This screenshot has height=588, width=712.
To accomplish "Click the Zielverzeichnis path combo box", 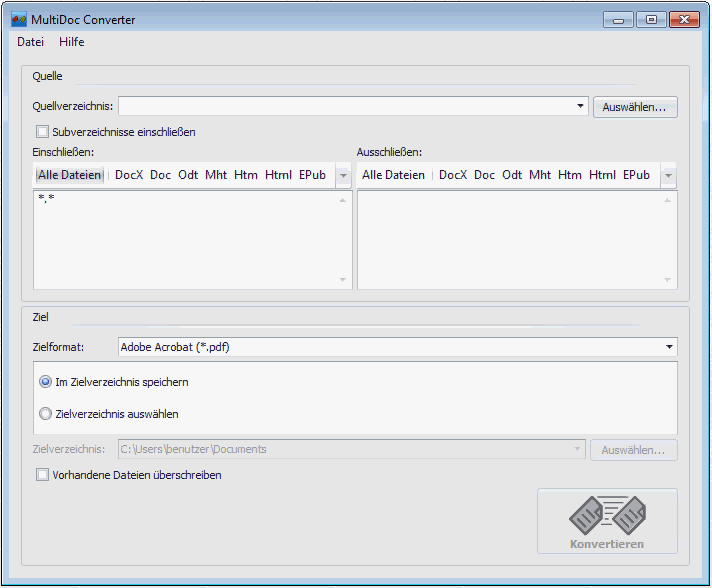I will tap(351, 449).
